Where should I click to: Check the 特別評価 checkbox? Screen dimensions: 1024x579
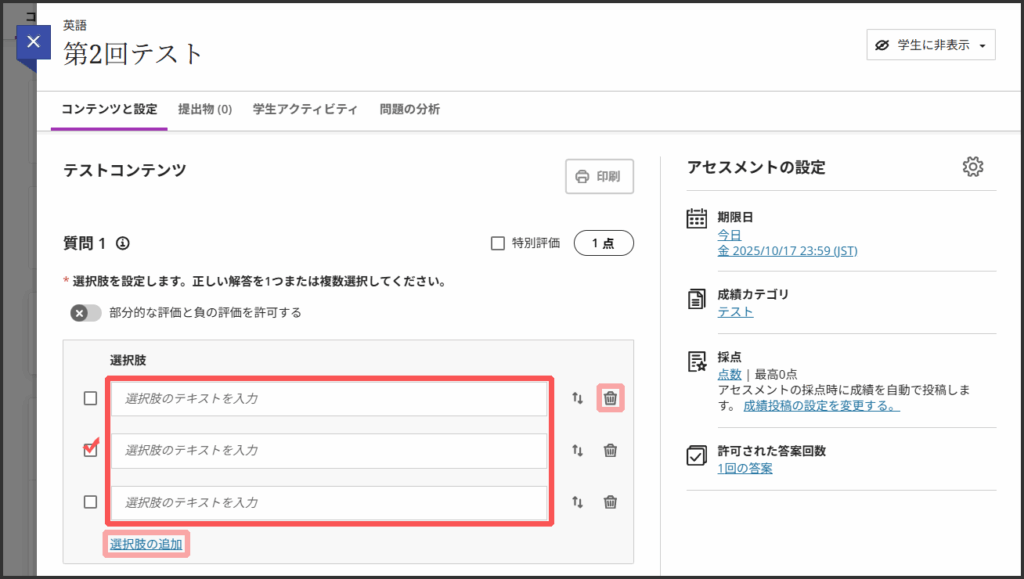497,243
